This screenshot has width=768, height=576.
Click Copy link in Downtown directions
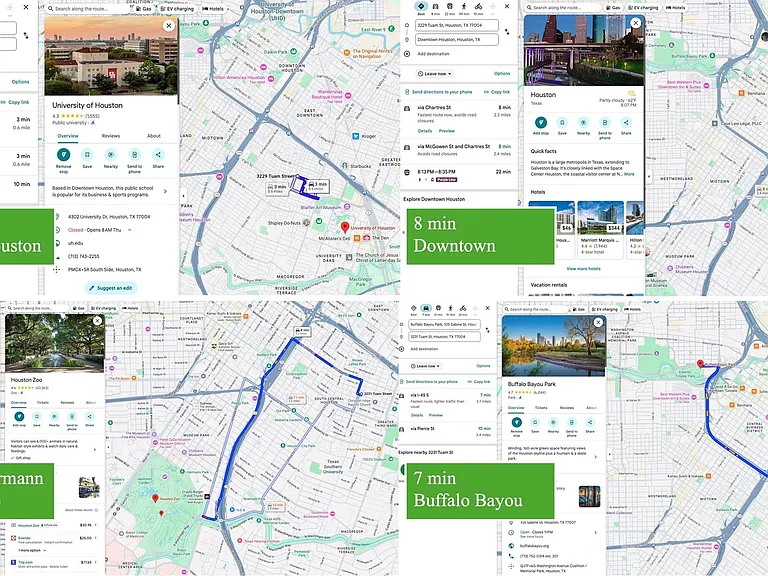[x=497, y=92]
